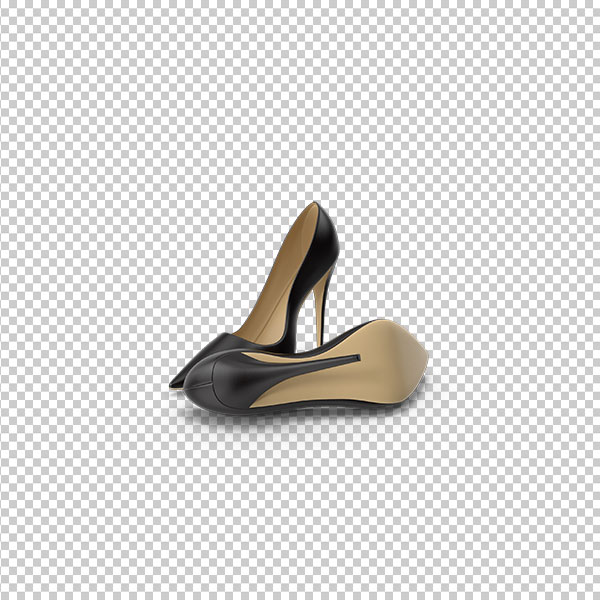Click transparent checkerboard area above the shoes
The height and width of the screenshot is (600, 600).
tap(300, 99)
